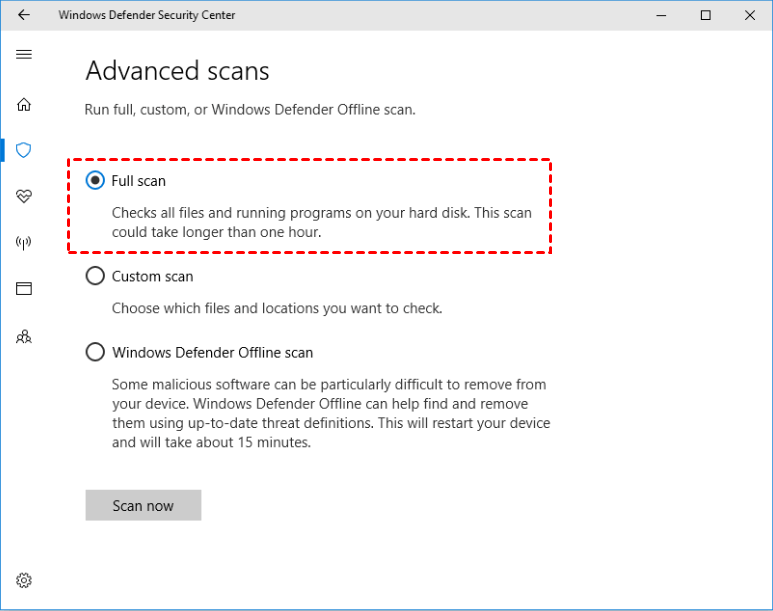Click the Offline scan description paragraph

[x=330, y=413]
